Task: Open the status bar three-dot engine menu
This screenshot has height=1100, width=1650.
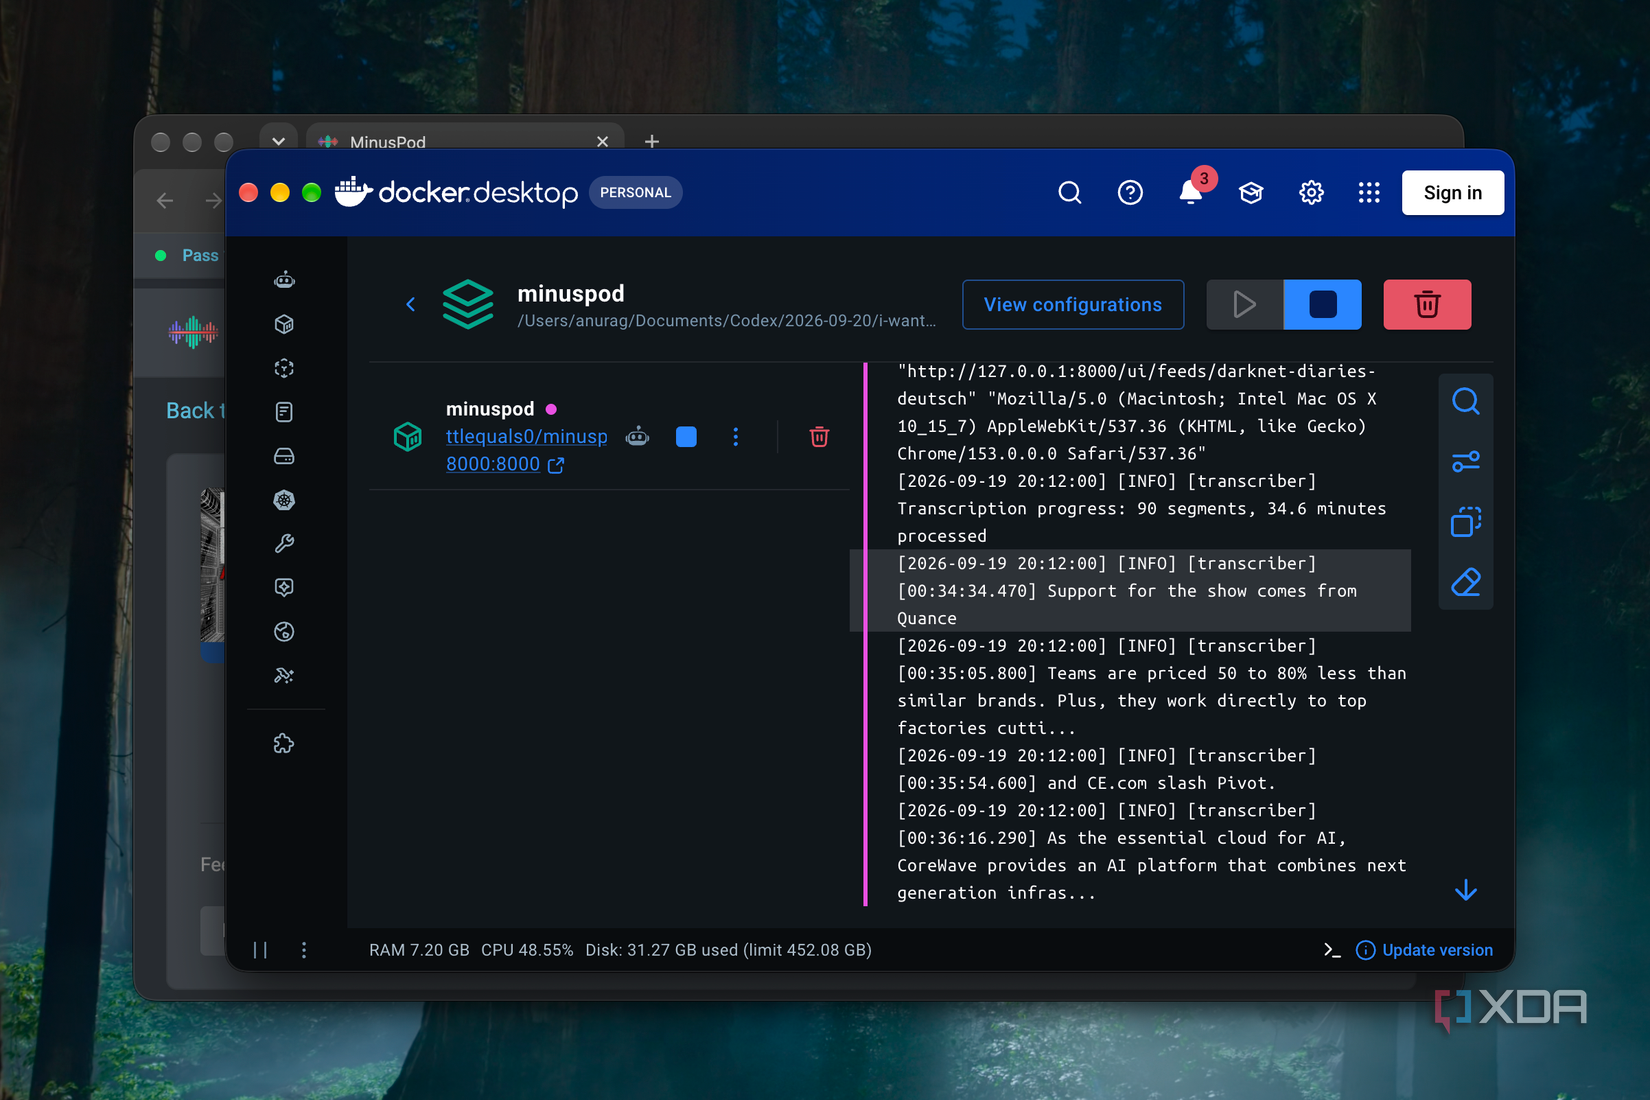Action: tap(304, 950)
